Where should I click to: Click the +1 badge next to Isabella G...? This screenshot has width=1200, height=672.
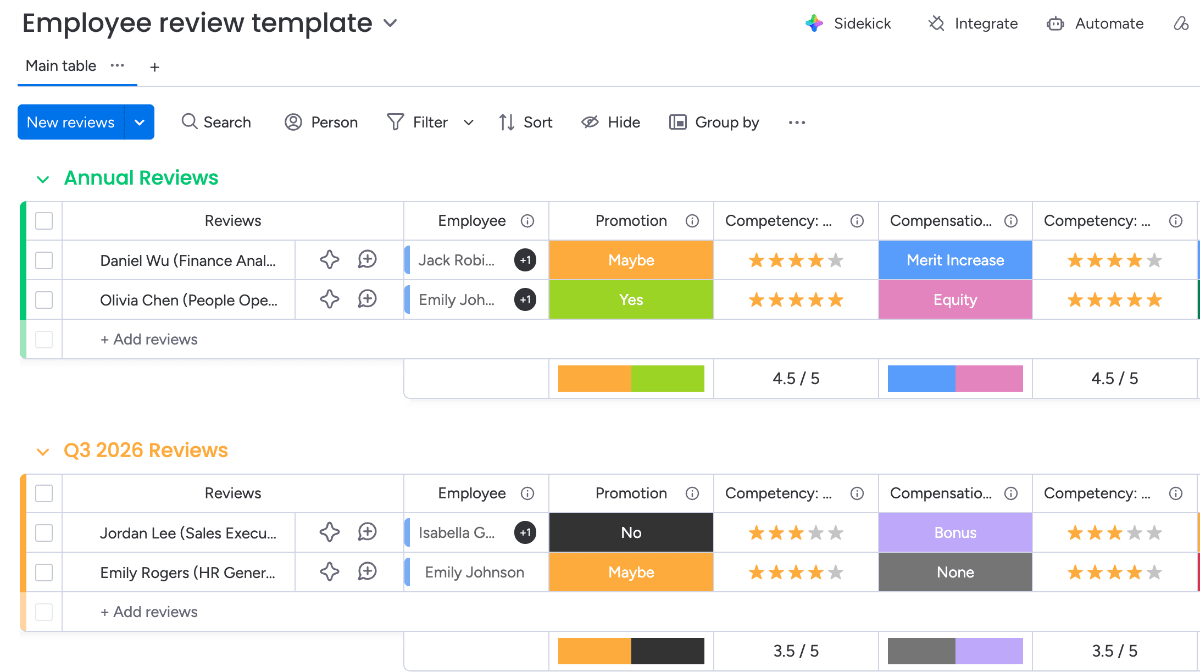point(525,532)
